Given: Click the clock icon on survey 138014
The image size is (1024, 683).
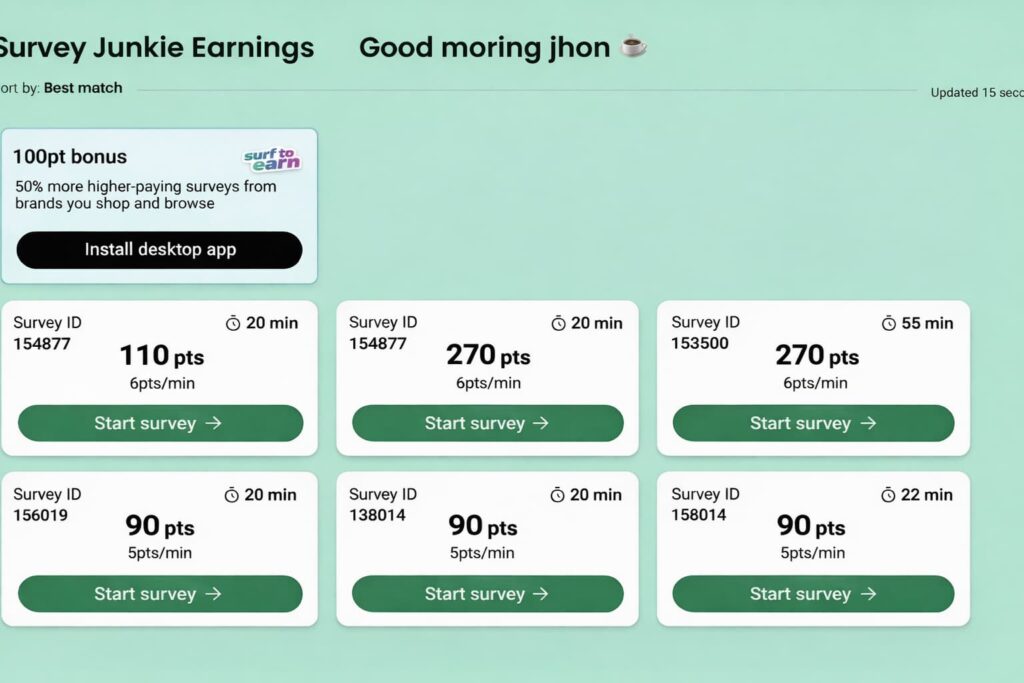Looking at the screenshot, I should tap(556, 494).
